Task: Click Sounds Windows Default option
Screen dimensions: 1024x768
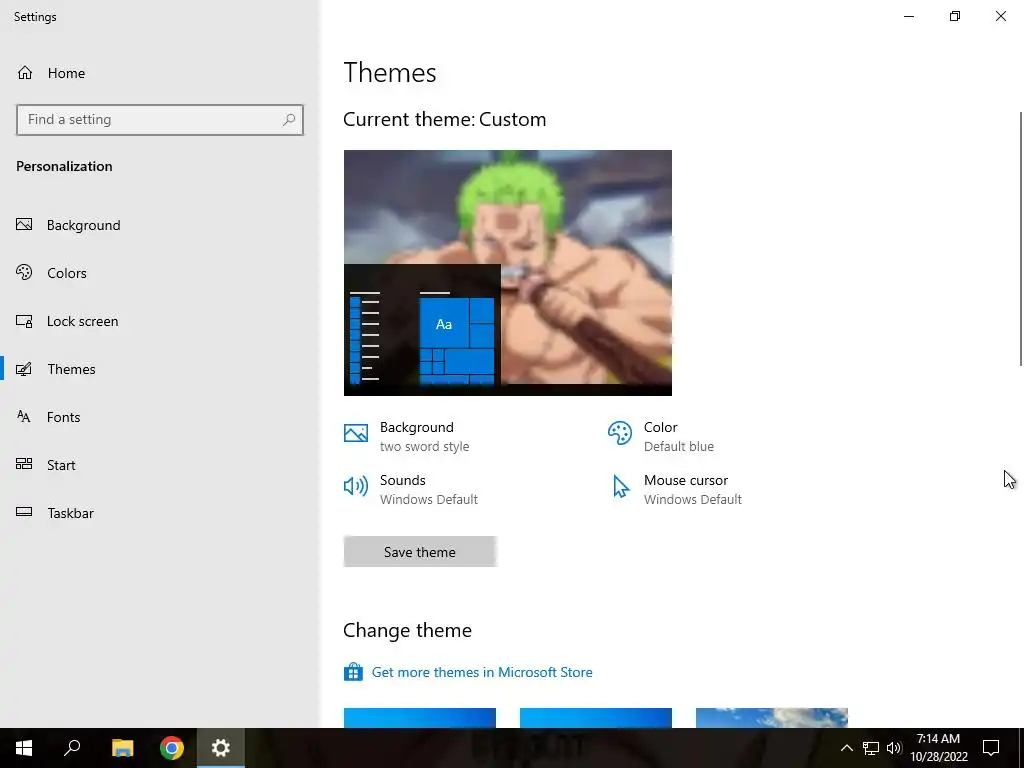Action: (x=411, y=489)
